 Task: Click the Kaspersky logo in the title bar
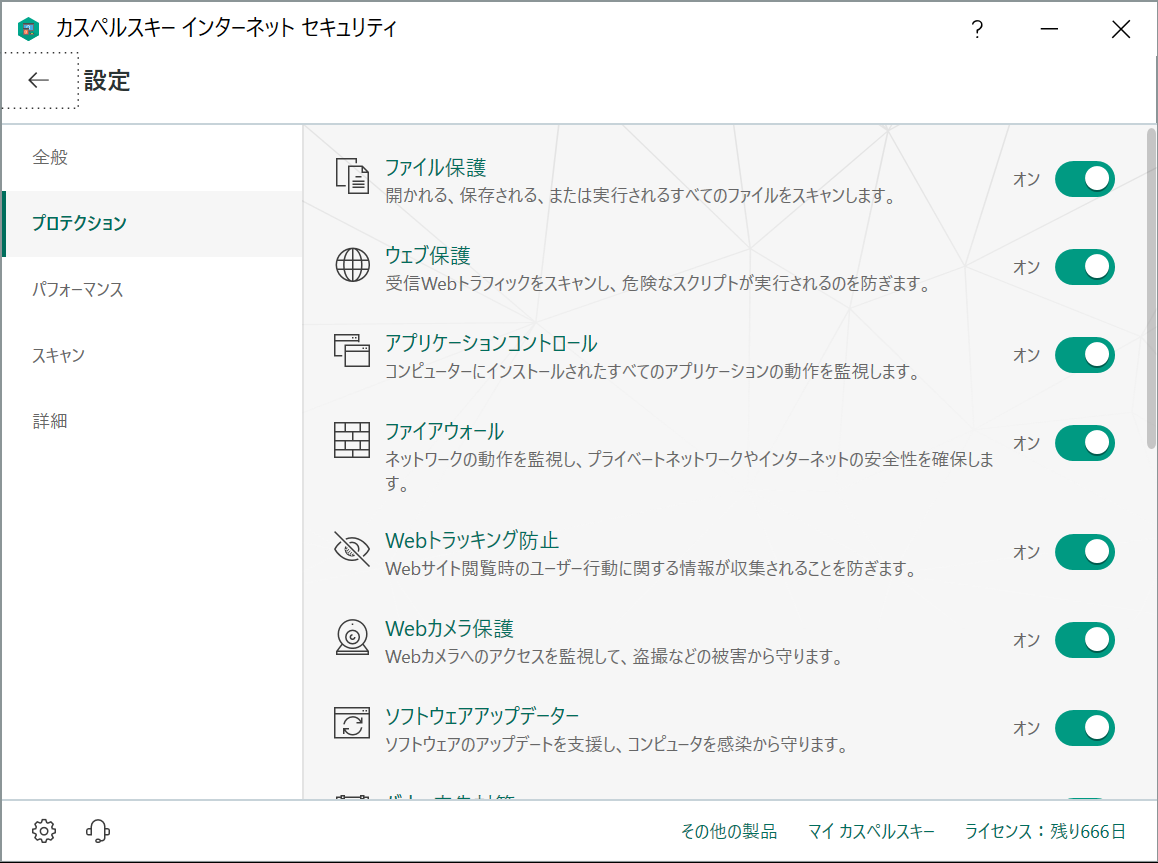[x=28, y=28]
